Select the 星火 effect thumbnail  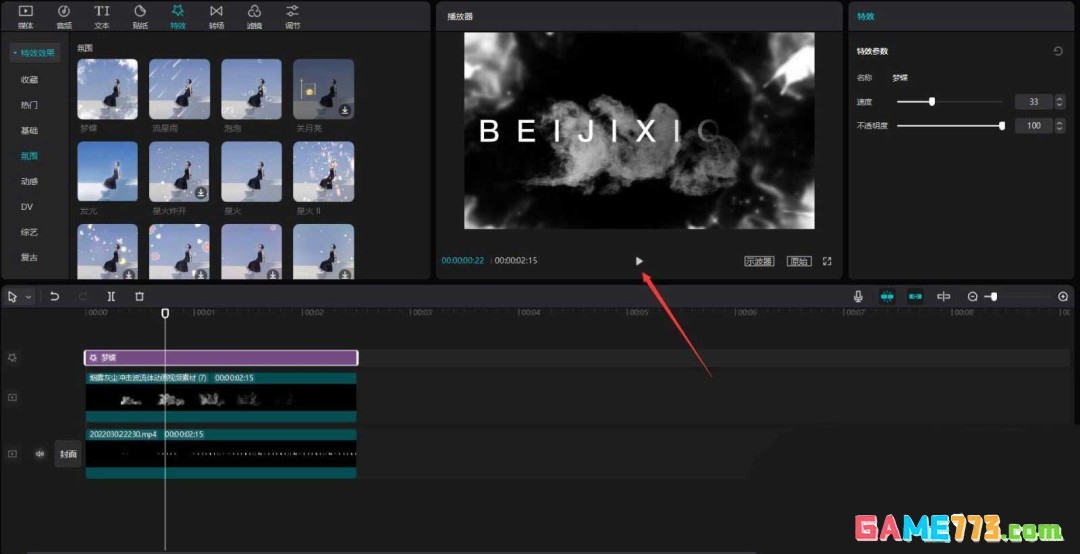(251, 172)
